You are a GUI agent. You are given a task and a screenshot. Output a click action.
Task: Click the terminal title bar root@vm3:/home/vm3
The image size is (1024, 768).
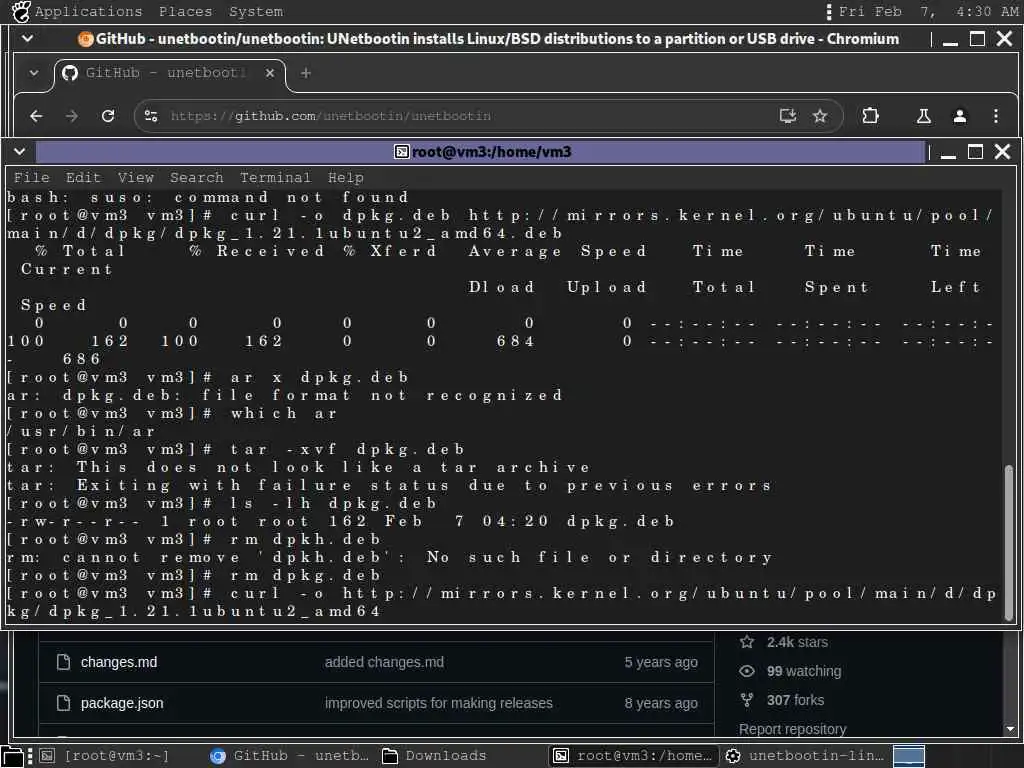482,152
